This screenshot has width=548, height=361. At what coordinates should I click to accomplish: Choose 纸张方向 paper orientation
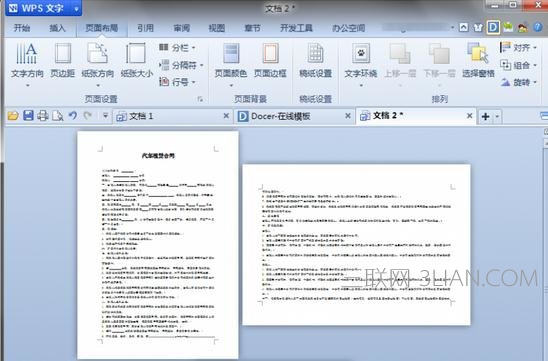click(x=98, y=60)
